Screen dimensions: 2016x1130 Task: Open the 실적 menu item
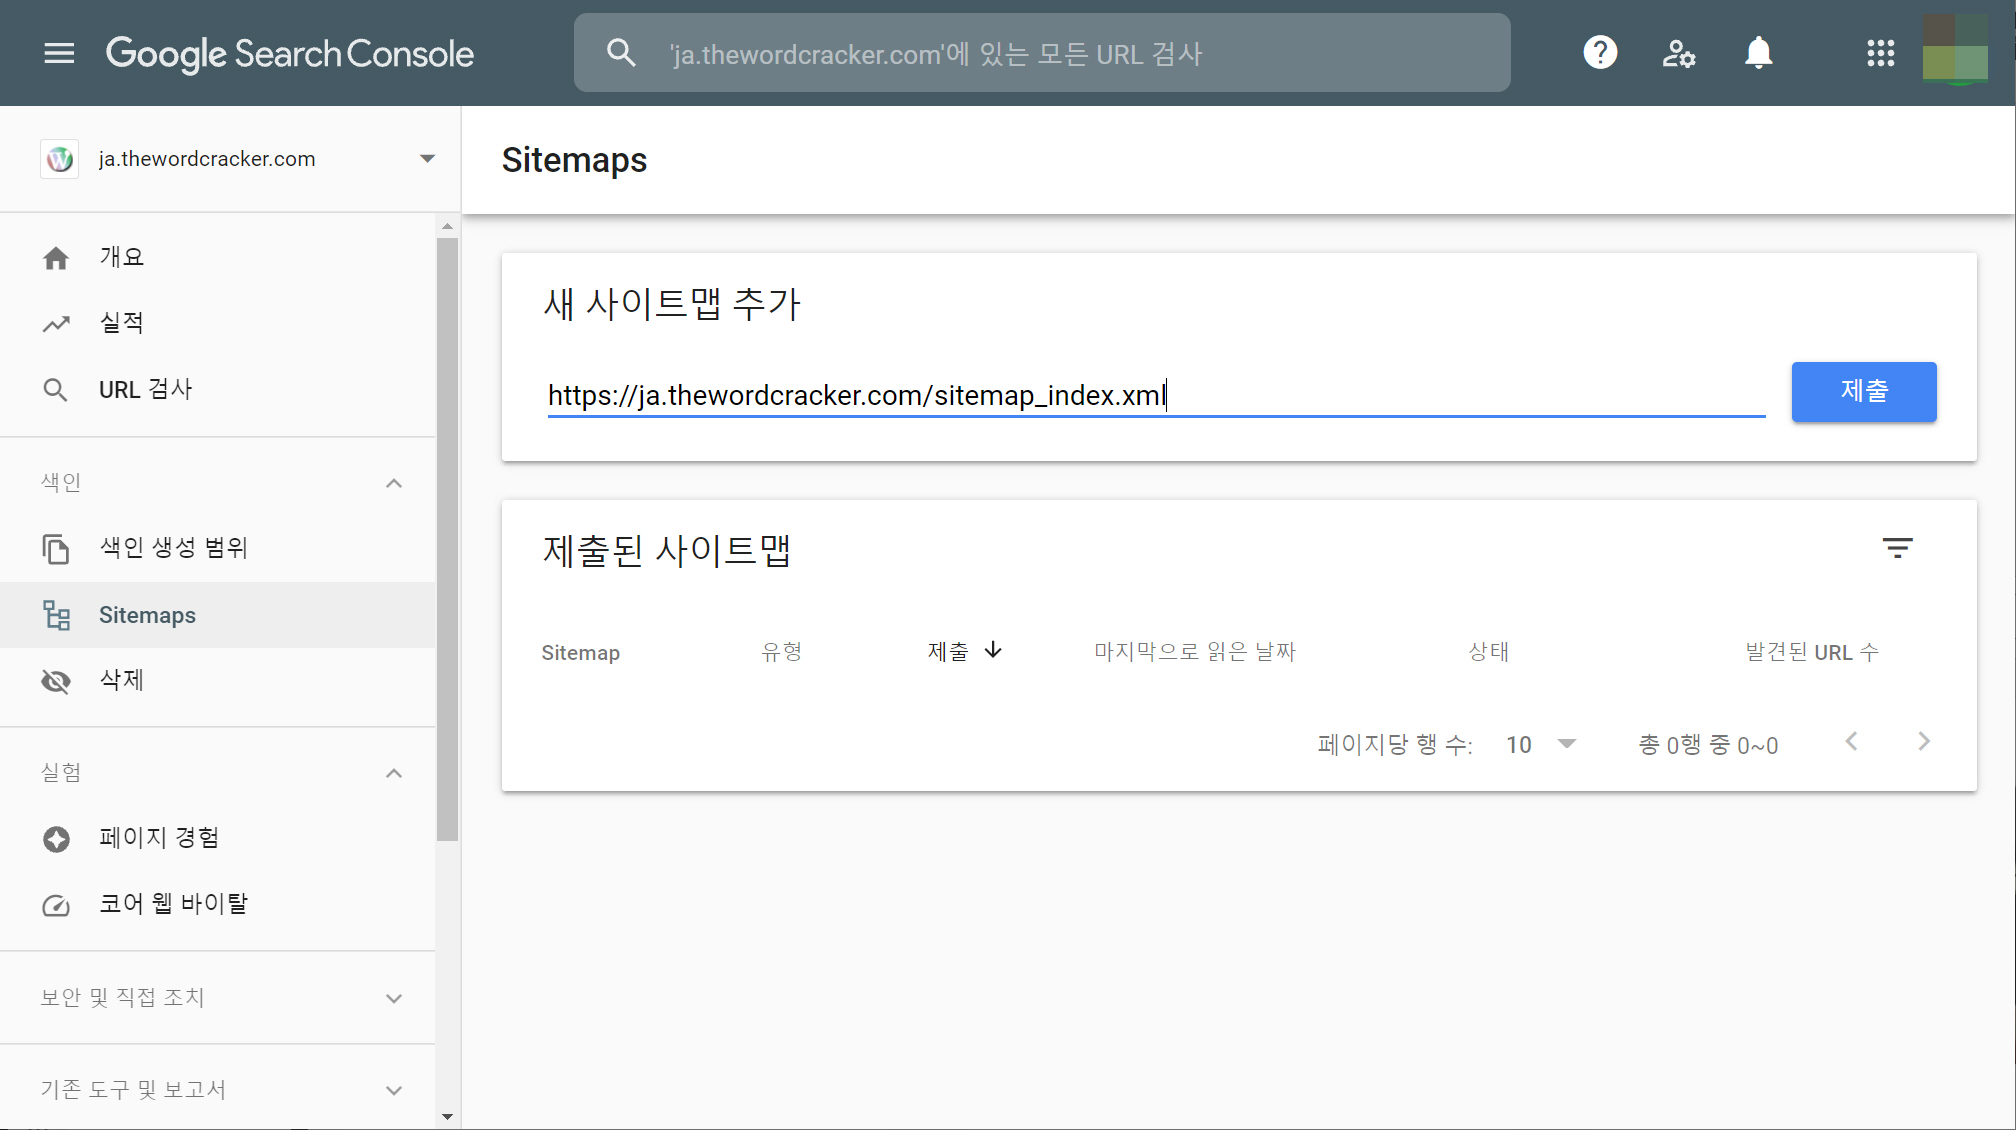coord(121,323)
